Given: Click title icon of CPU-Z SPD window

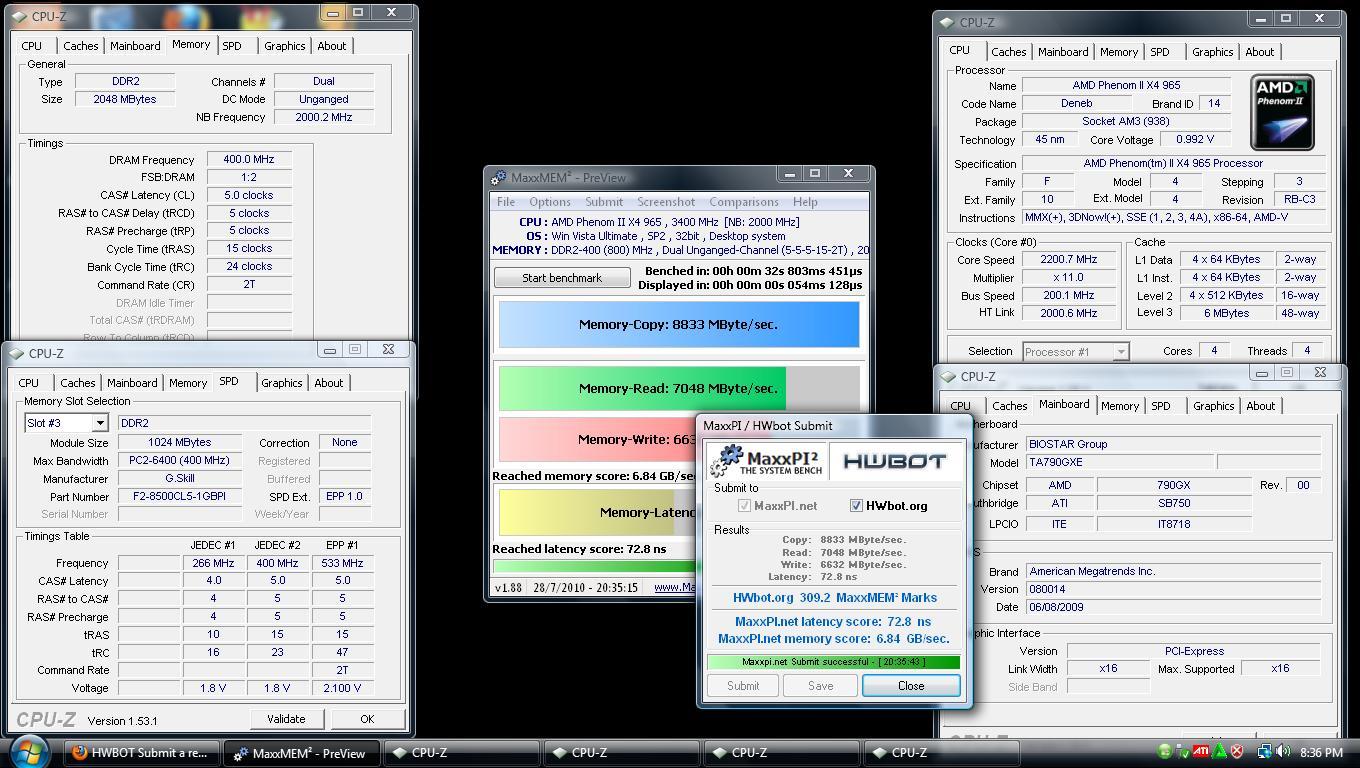Looking at the screenshot, I should click(x=17, y=353).
